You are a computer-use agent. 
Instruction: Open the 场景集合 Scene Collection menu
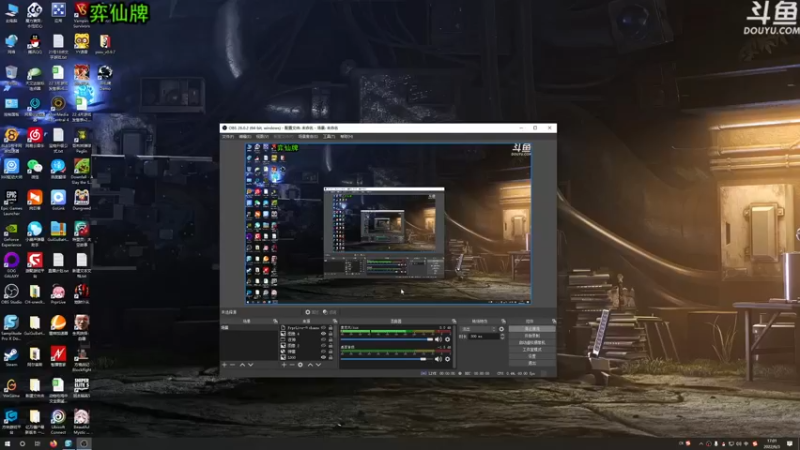[308, 137]
